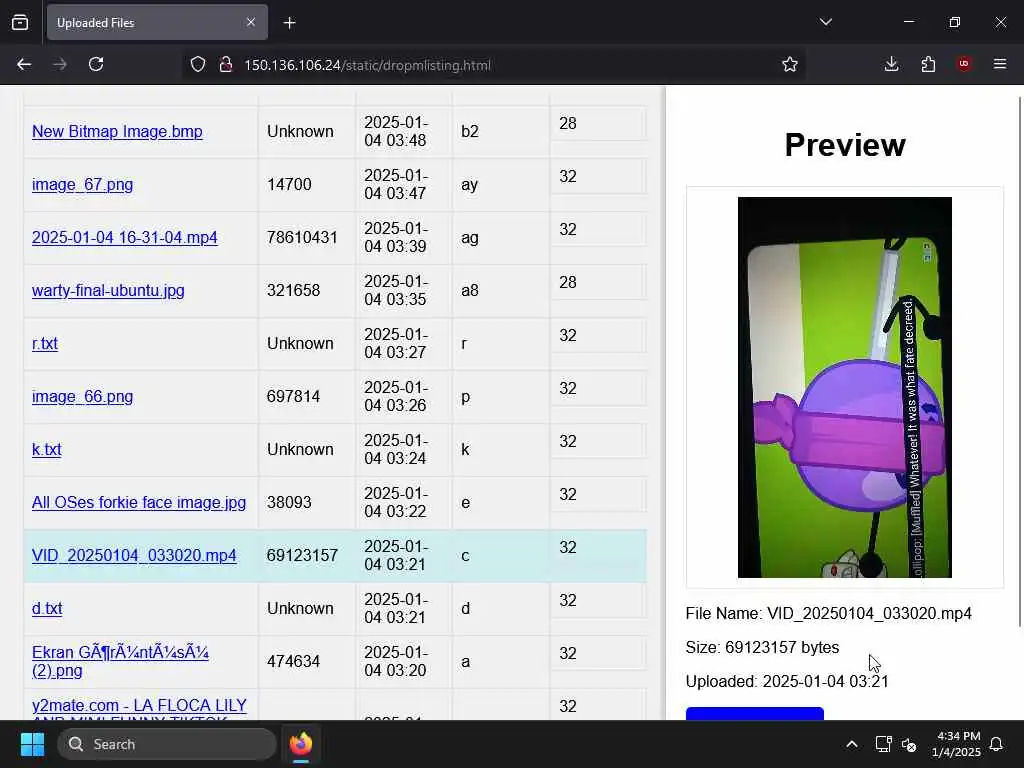Image resolution: width=1024 pixels, height=768 pixels.
Task: Open d.txt file link
Action: tap(47, 608)
